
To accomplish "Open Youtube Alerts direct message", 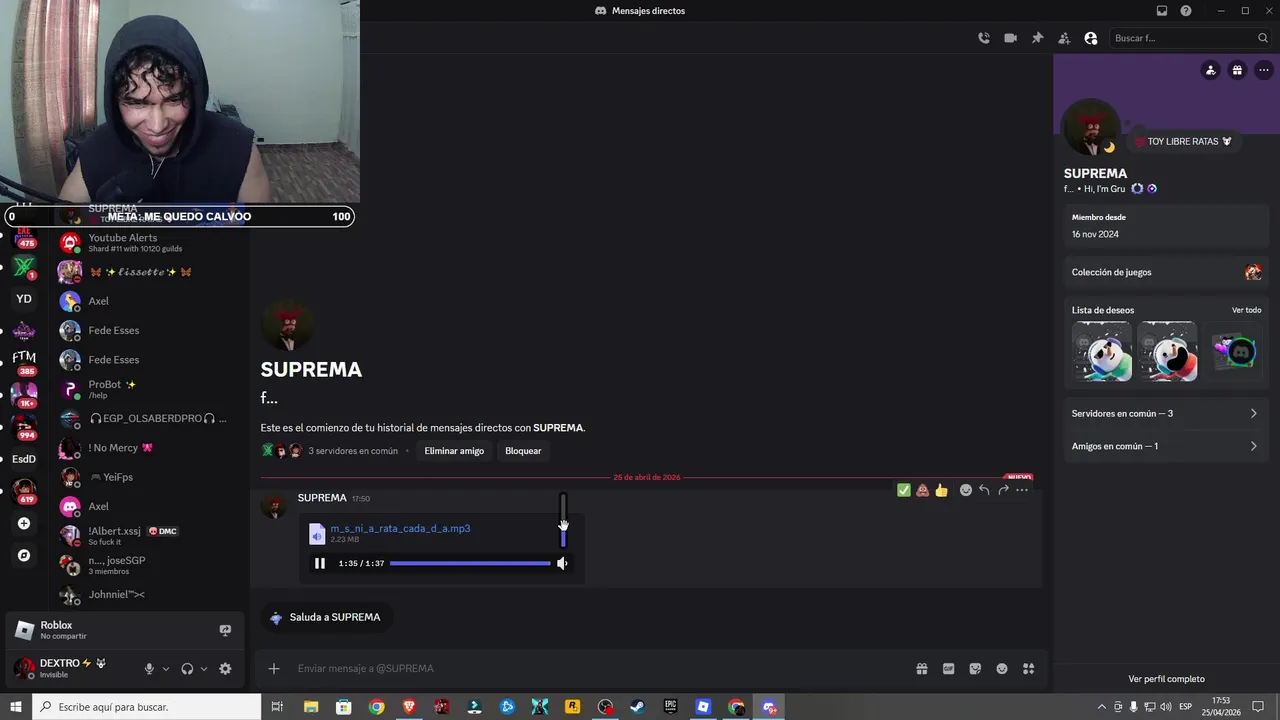I will click(148, 243).
